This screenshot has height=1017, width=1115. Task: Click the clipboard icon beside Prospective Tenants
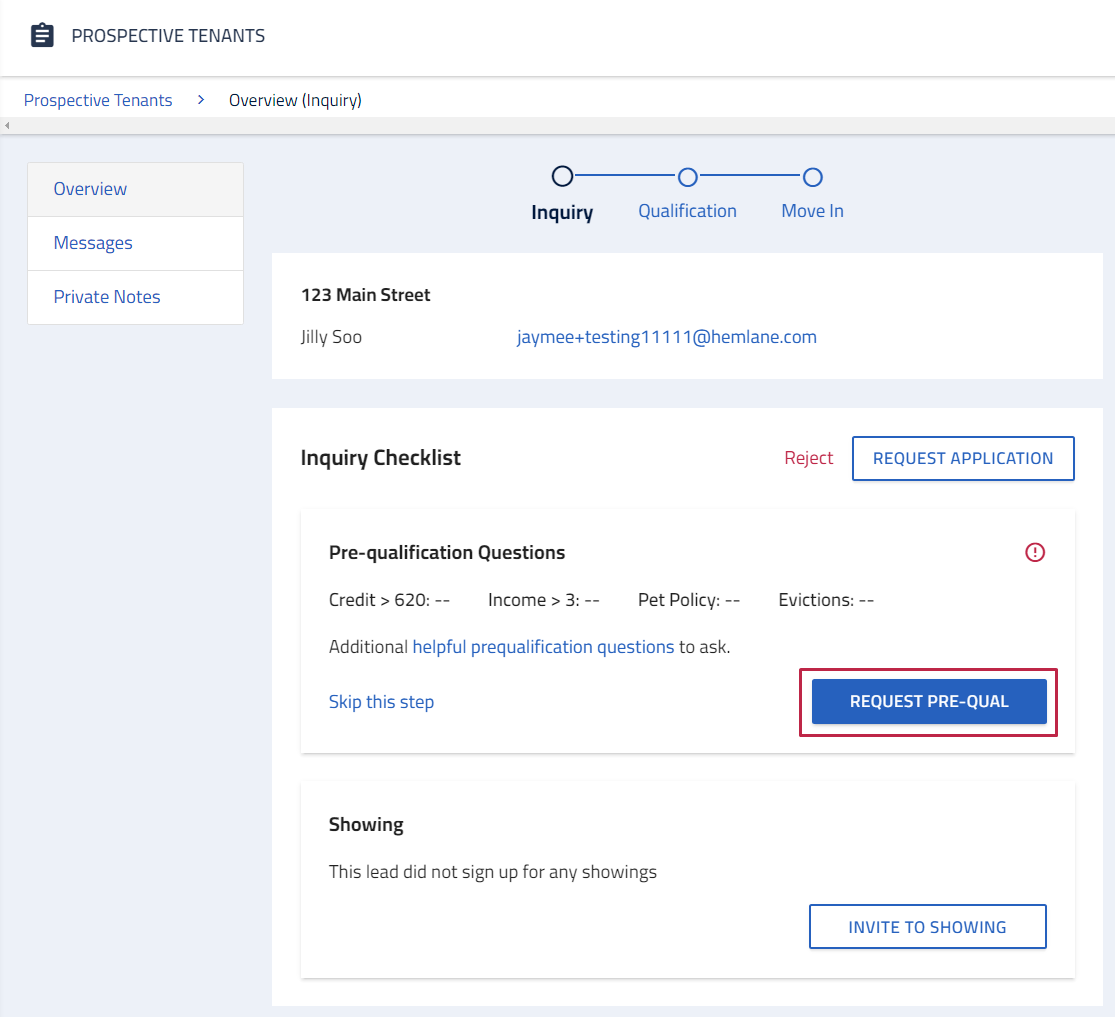pos(42,36)
